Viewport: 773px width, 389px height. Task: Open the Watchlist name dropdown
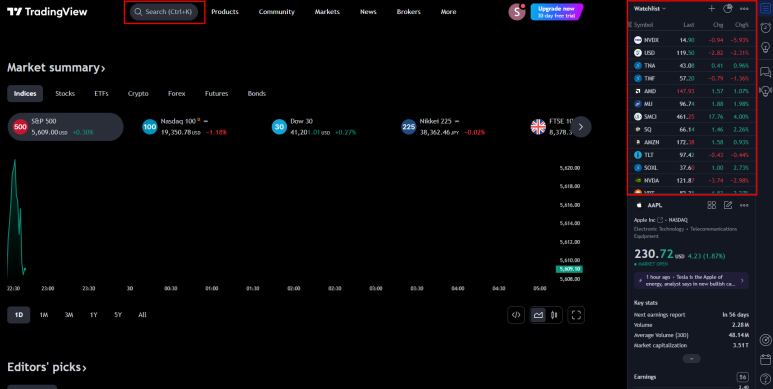coord(650,8)
